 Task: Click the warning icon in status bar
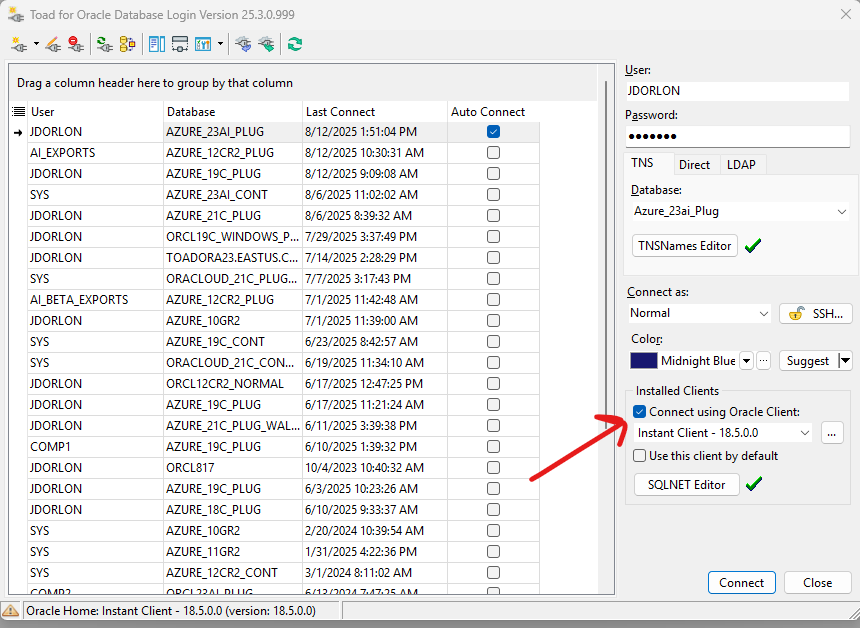pos(10,610)
